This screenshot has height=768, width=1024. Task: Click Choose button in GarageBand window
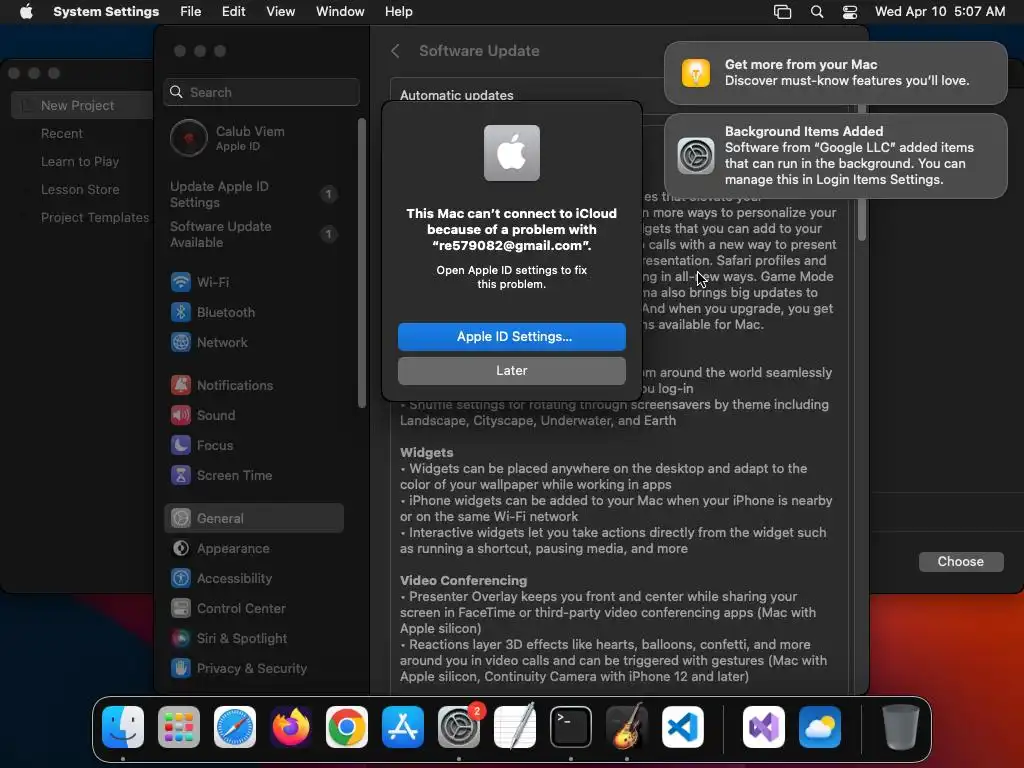961,562
